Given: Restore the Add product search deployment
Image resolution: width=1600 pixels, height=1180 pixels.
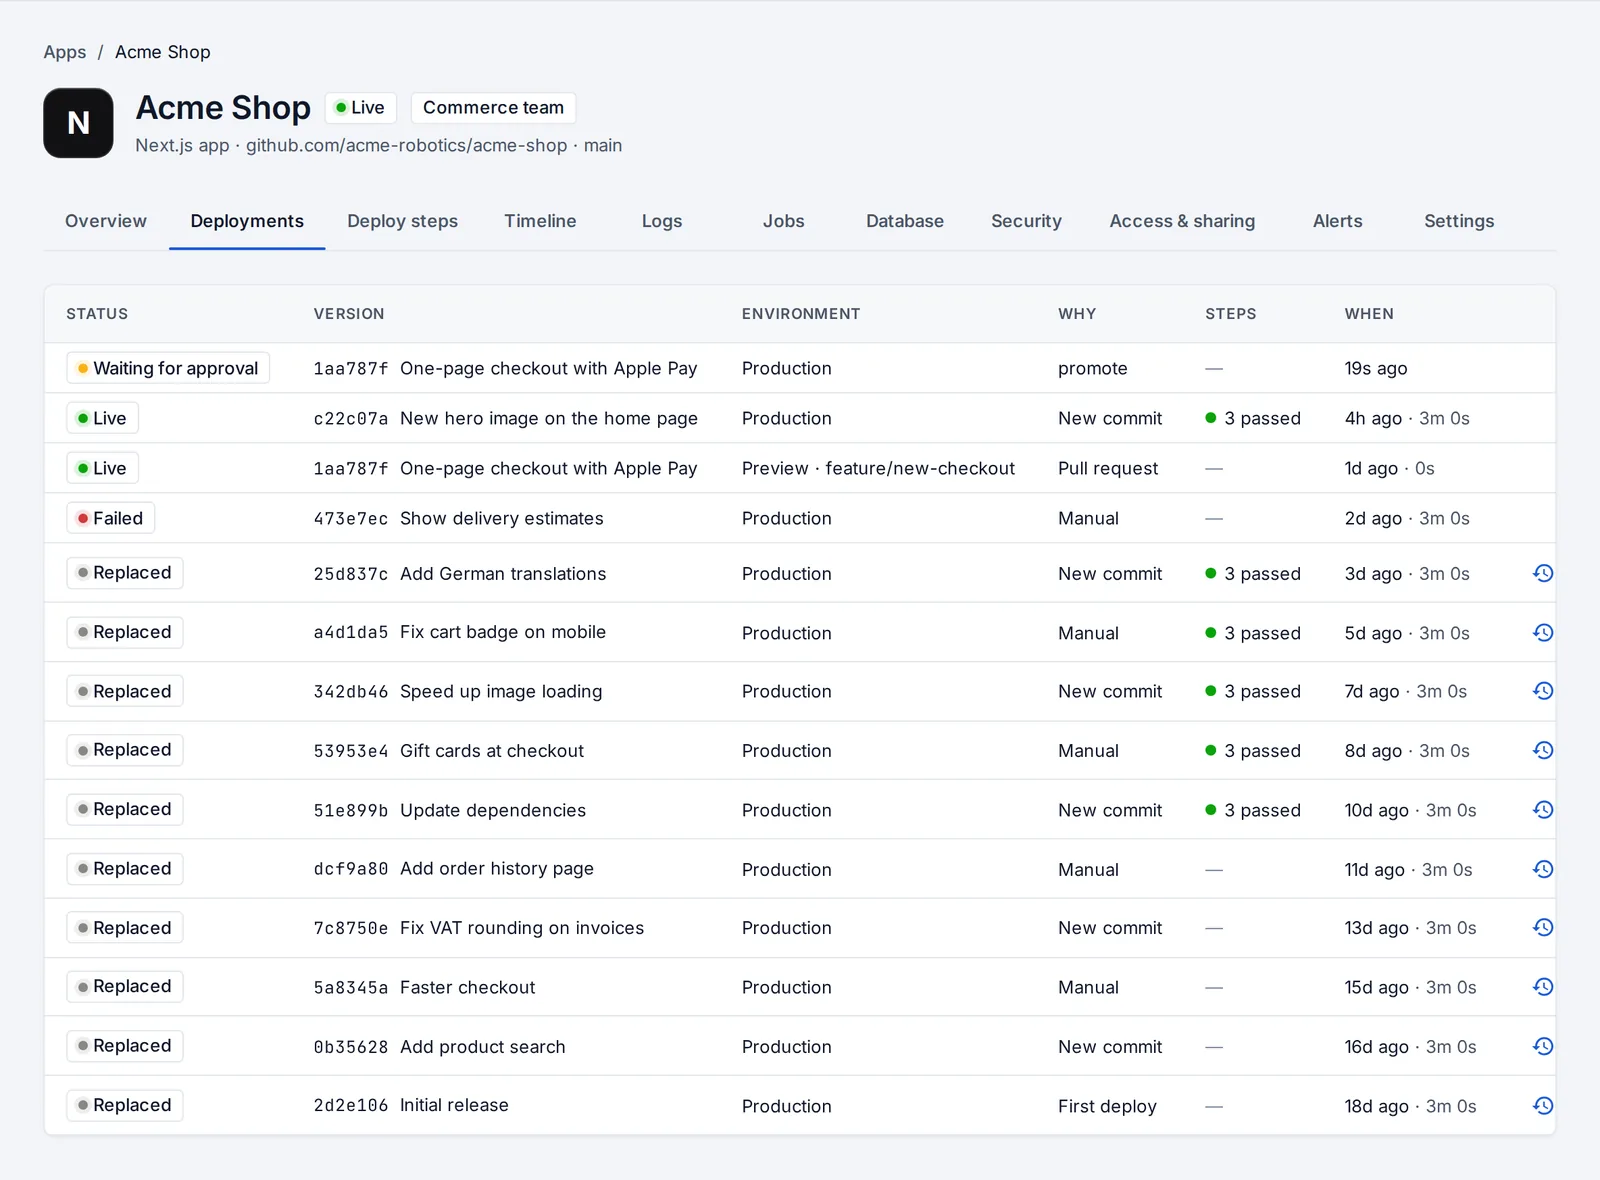Looking at the screenshot, I should pyautogui.click(x=1543, y=1046).
